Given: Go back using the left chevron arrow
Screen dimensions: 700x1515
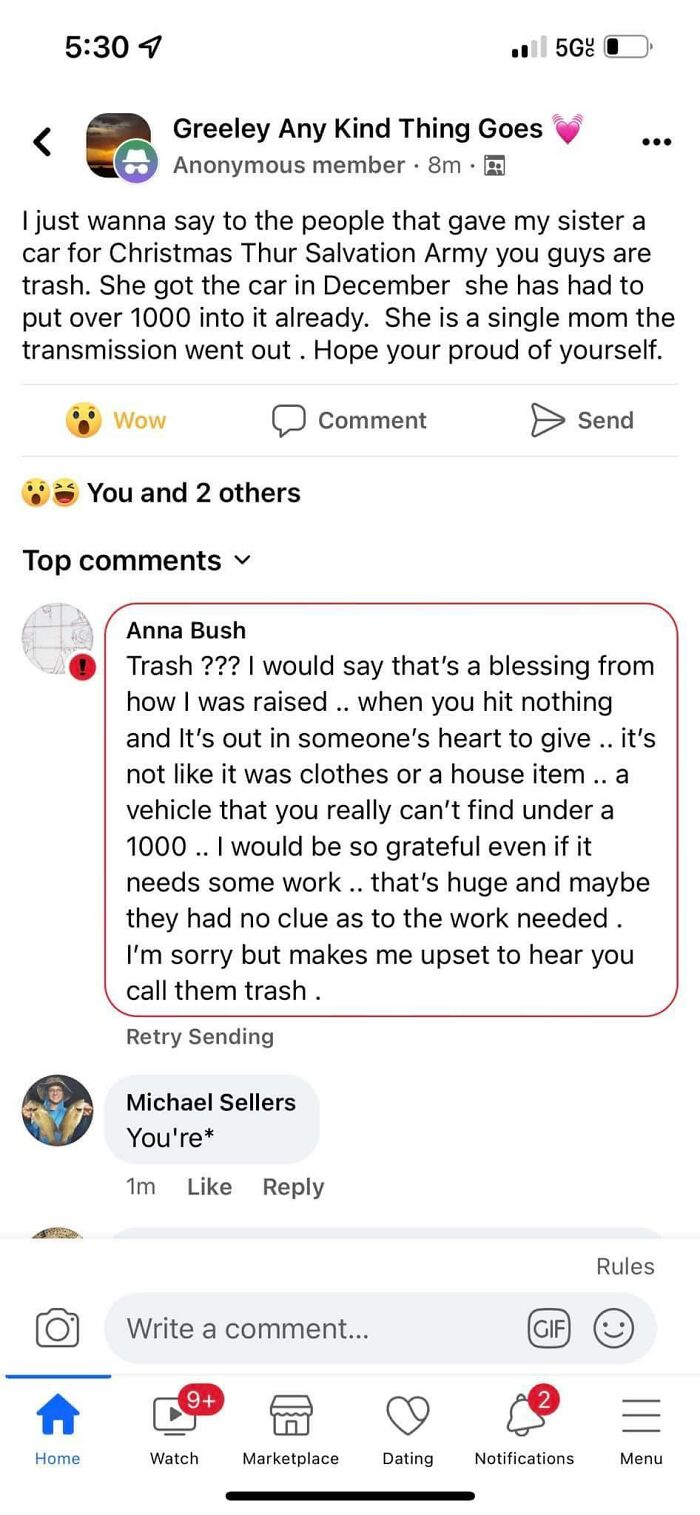Looking at the screenshot, I should 42,141.
